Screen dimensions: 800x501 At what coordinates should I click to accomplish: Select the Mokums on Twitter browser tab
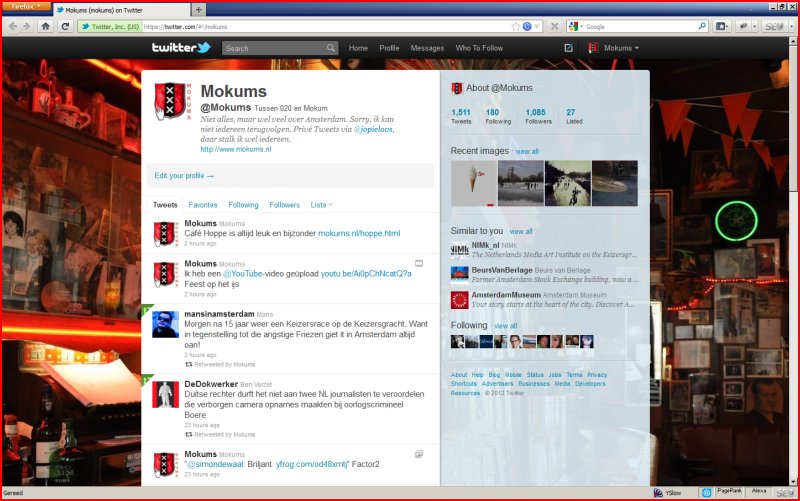click(x=121, y=10)
